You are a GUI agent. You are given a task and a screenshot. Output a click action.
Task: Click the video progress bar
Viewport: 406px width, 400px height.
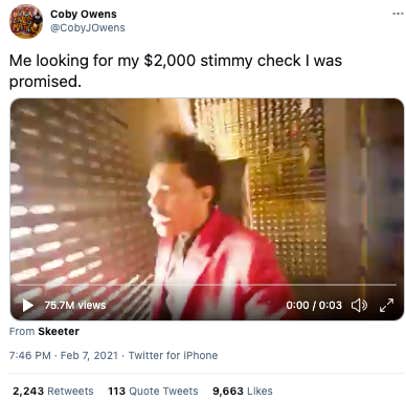click(x=207, y=285)
